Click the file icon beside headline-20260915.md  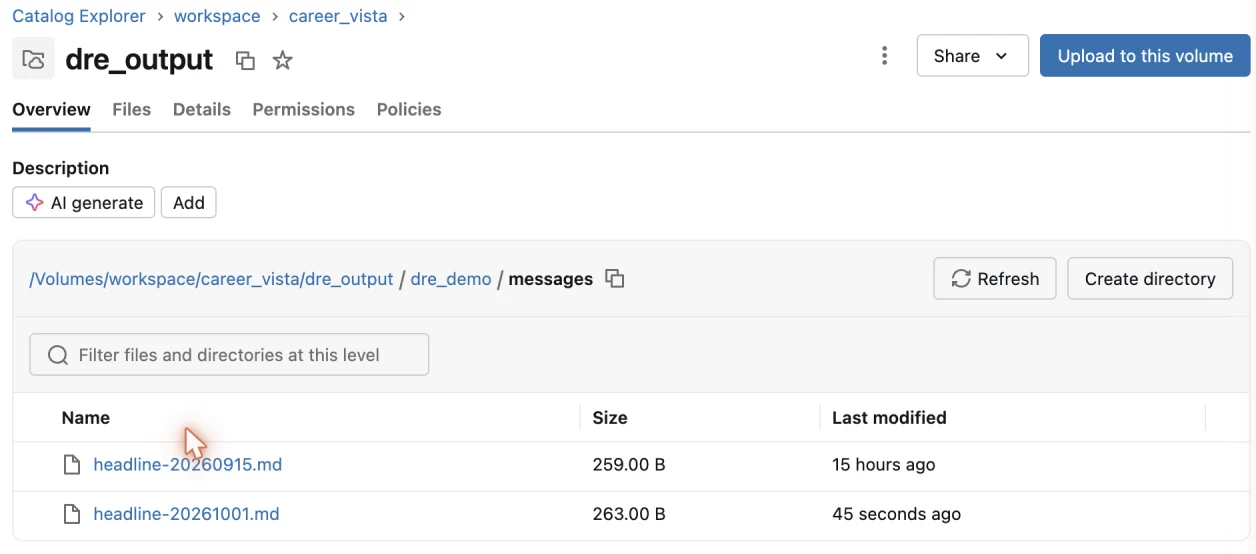click(71, 465)
